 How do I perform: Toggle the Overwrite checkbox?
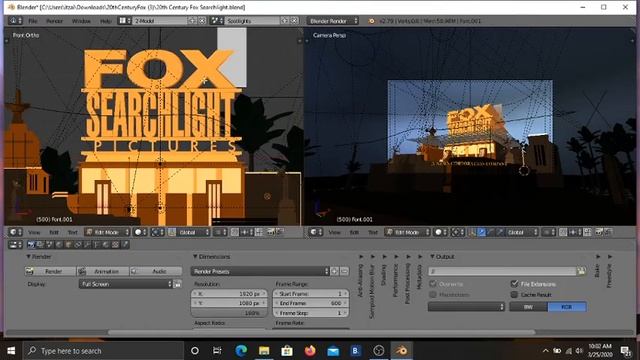point(433,284)
